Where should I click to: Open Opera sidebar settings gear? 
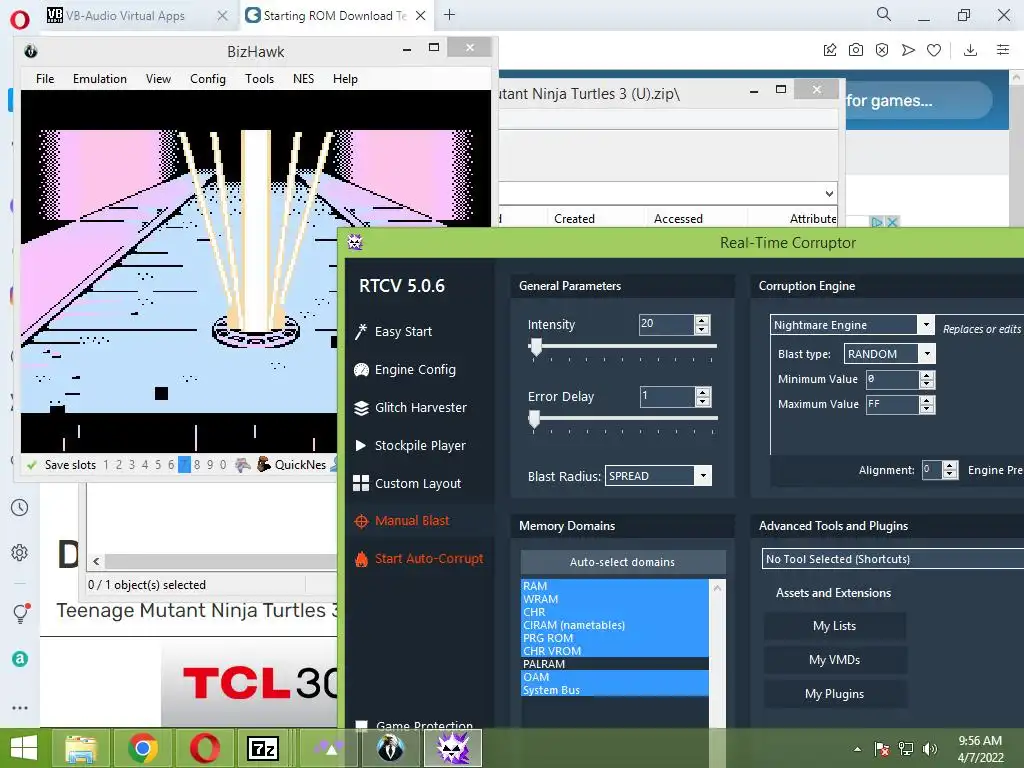(x=20, y=552)
